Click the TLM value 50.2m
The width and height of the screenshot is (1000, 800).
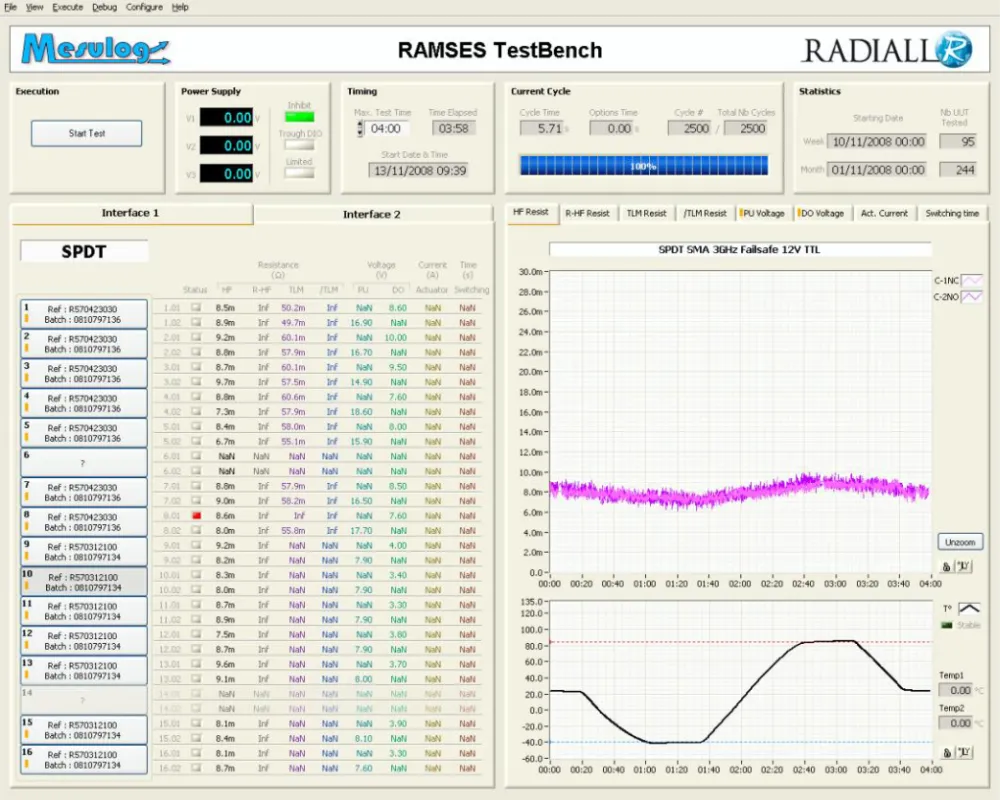293,307
